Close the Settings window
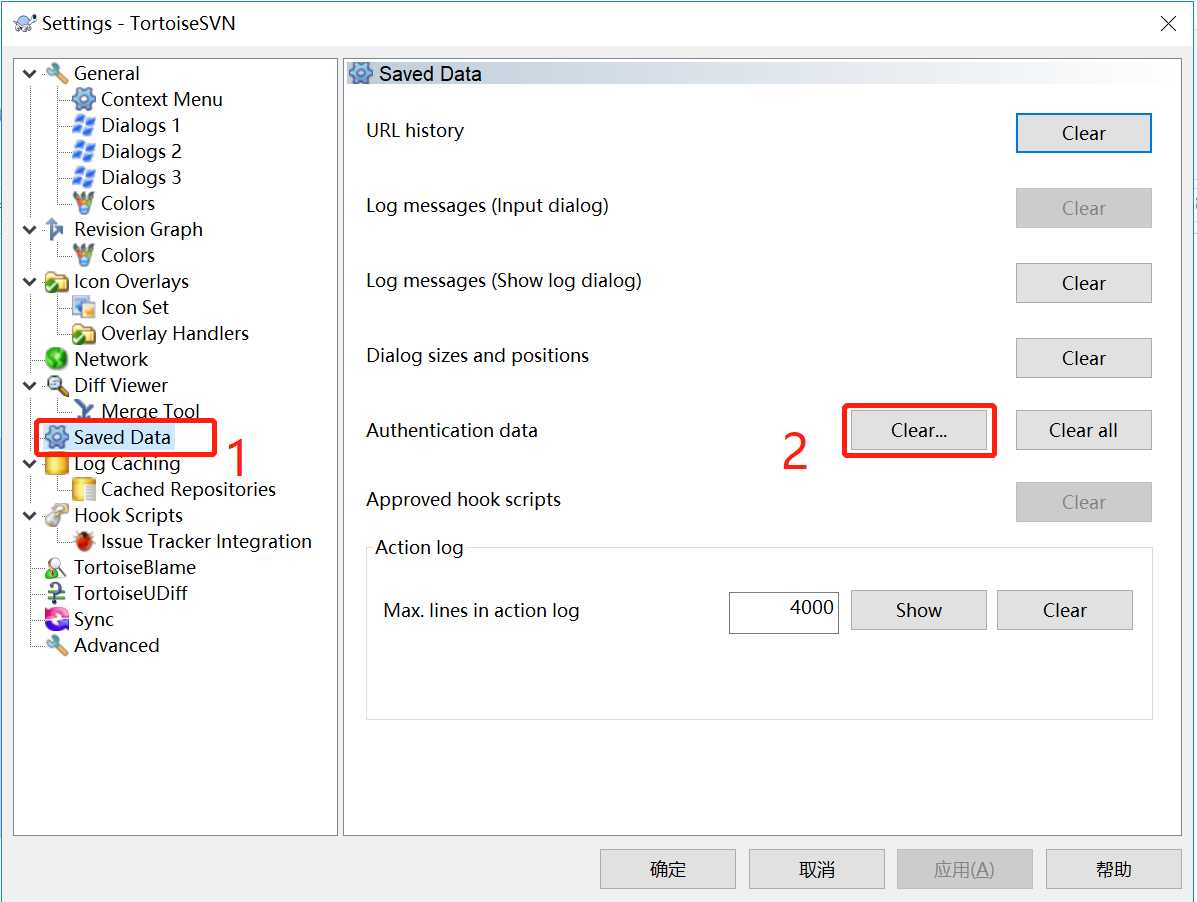The width and height of the screenshot is (1197, 902). [x=1168, y=24]
